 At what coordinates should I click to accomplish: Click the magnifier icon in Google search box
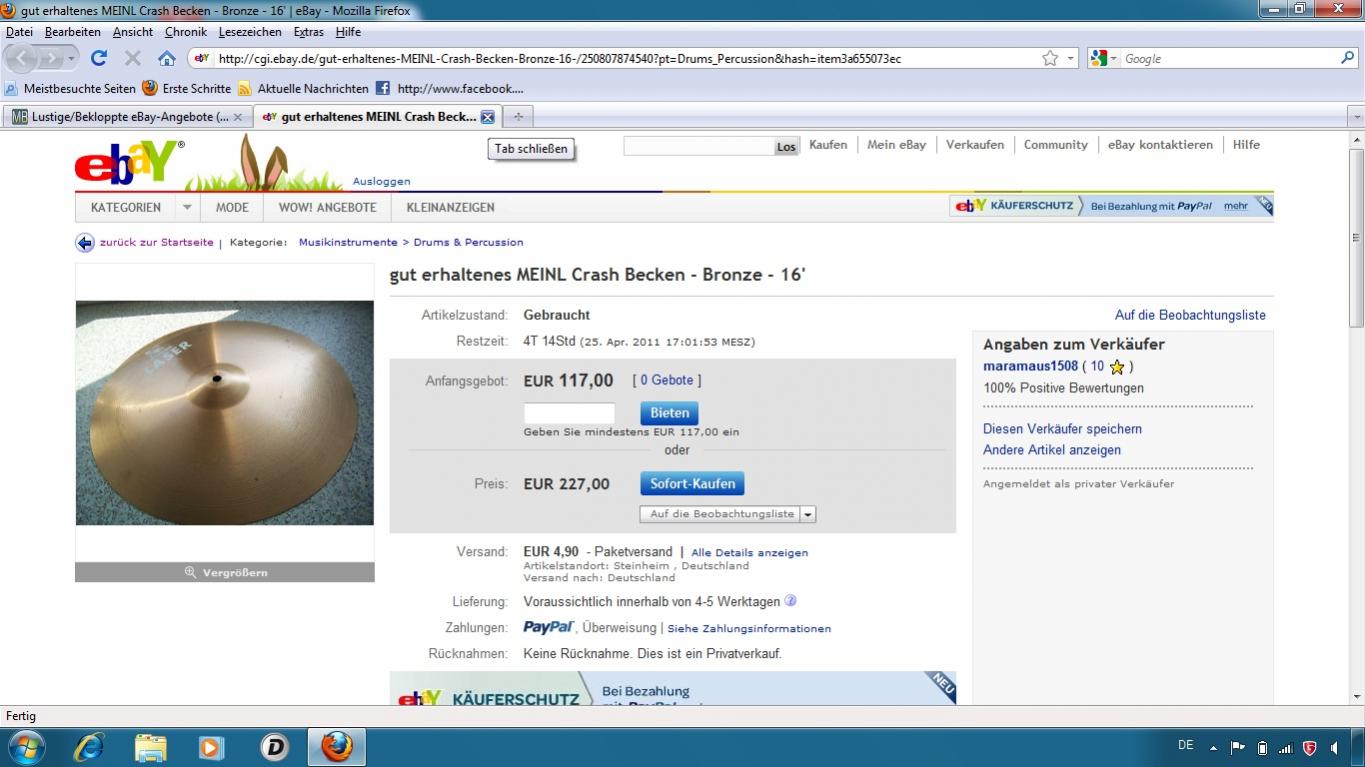click(1346, 58)
